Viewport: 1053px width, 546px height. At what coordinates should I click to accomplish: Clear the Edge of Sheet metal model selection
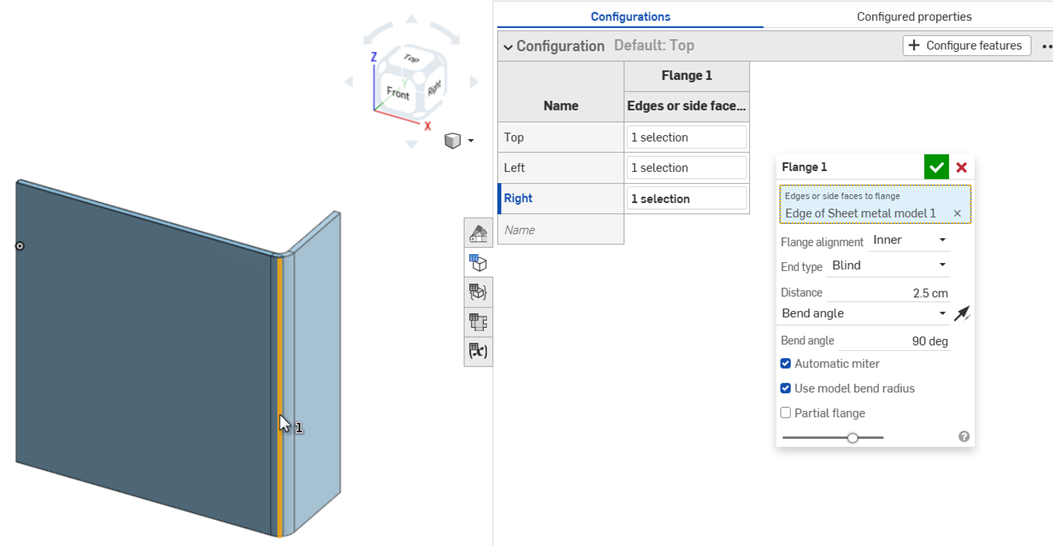click(957, 214)
